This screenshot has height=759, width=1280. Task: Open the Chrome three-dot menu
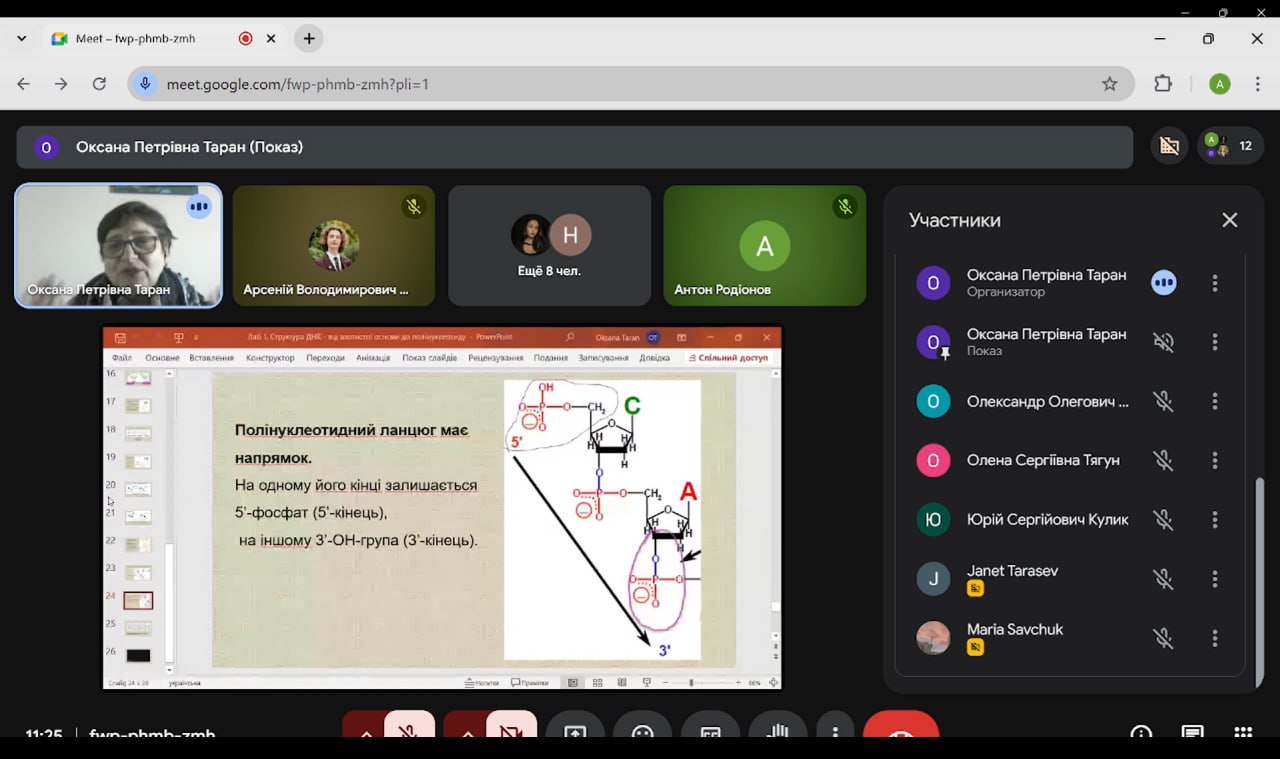tap(1258, 84)
